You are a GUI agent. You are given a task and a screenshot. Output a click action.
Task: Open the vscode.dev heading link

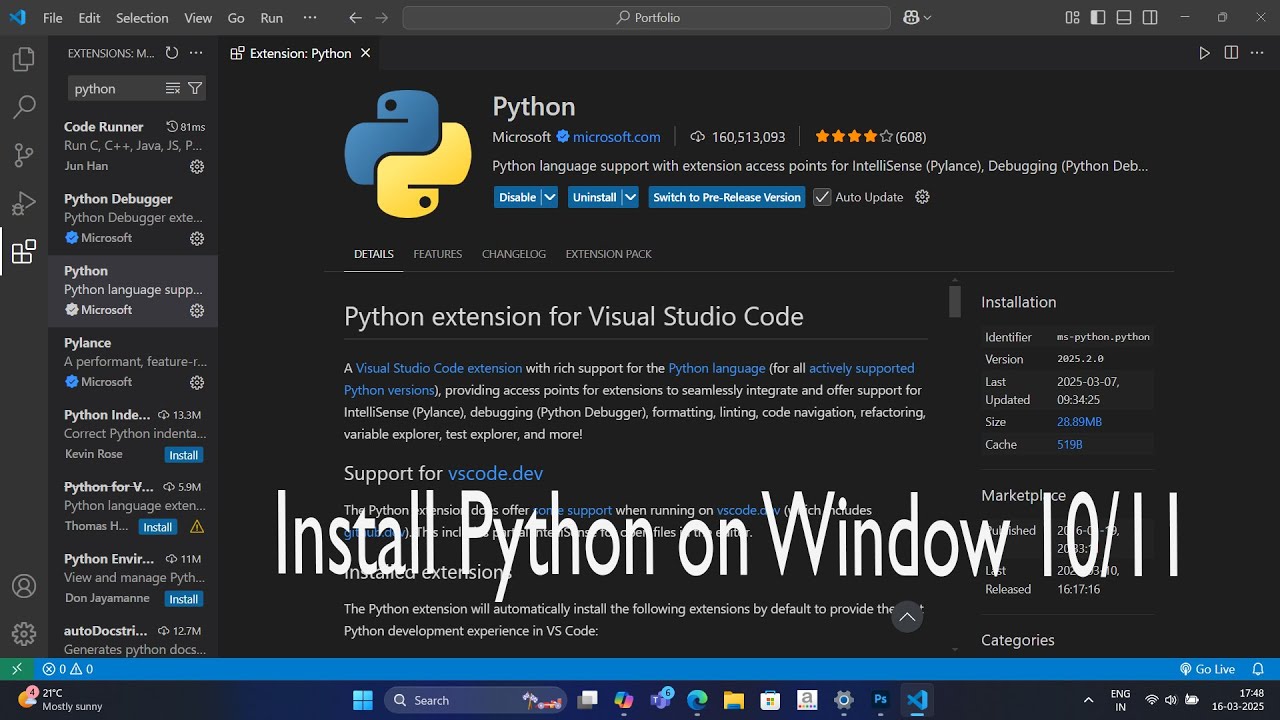click(x=495, y=473)
